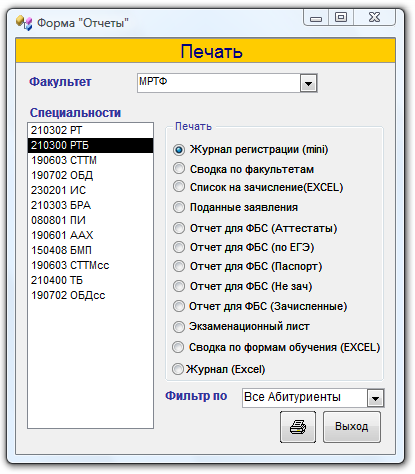Viewport: 415px width, 474px height.
Task: Choose '230201 ИС' from specialties list
Action: click(90, 190)
